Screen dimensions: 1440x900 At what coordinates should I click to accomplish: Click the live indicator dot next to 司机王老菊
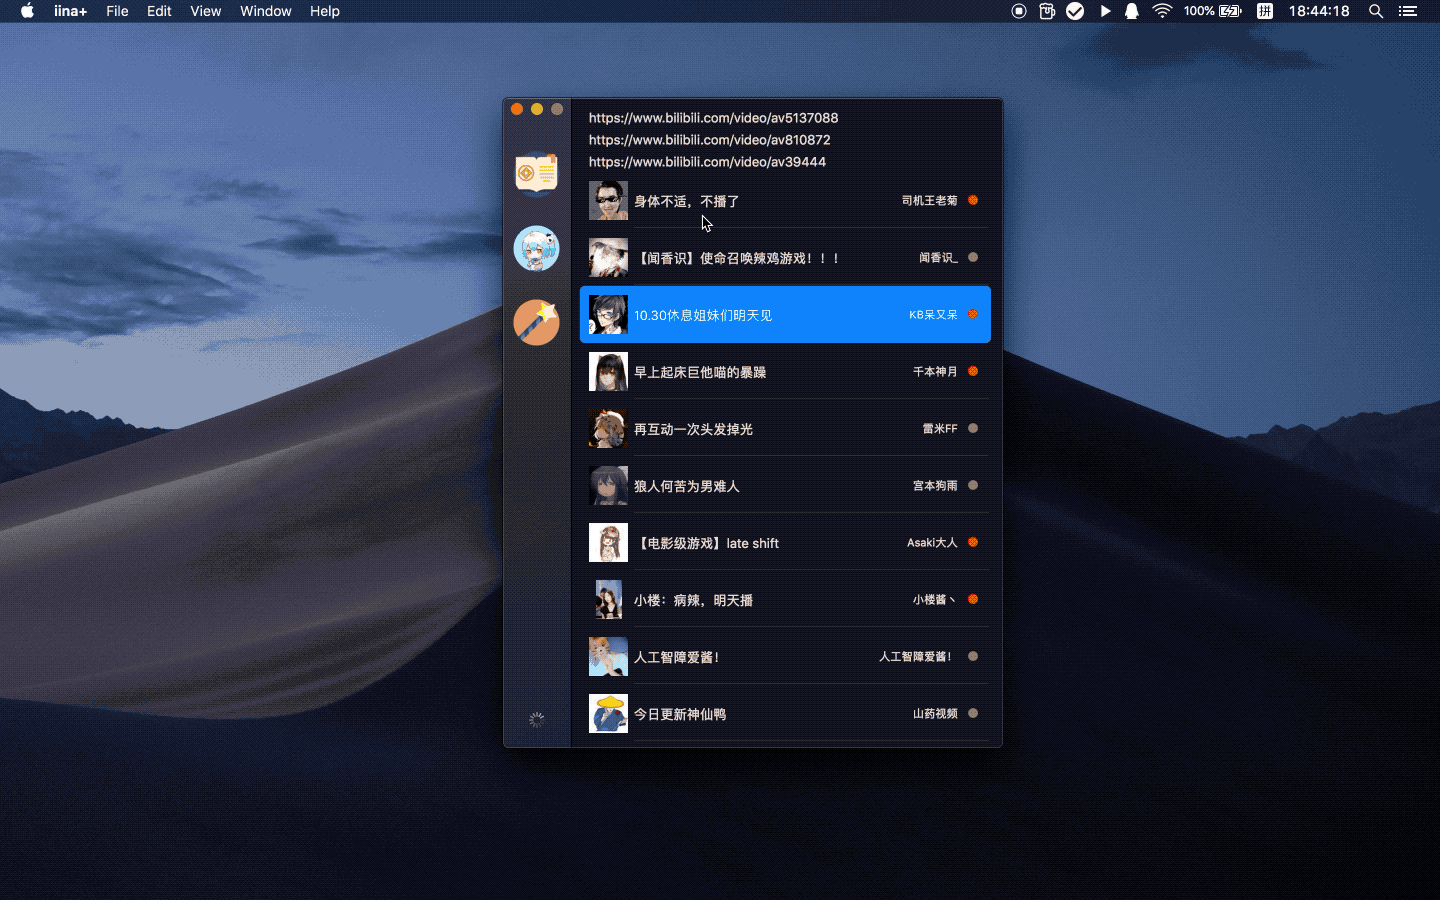[x=972, y=200]
